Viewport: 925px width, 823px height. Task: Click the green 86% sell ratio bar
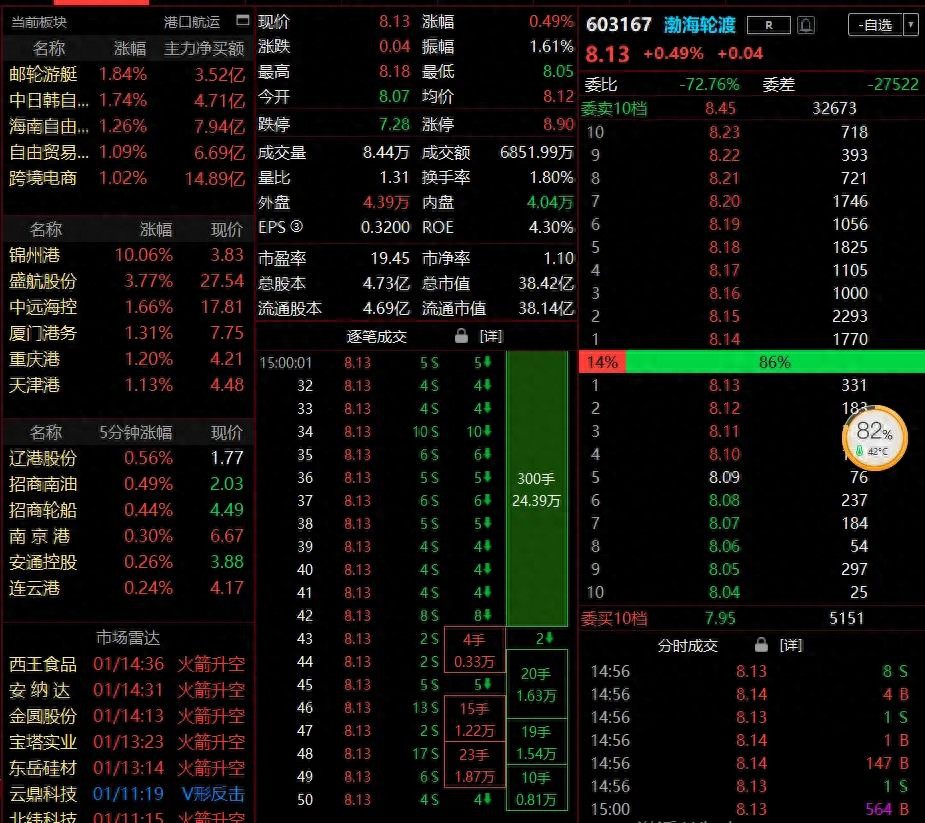774,363
